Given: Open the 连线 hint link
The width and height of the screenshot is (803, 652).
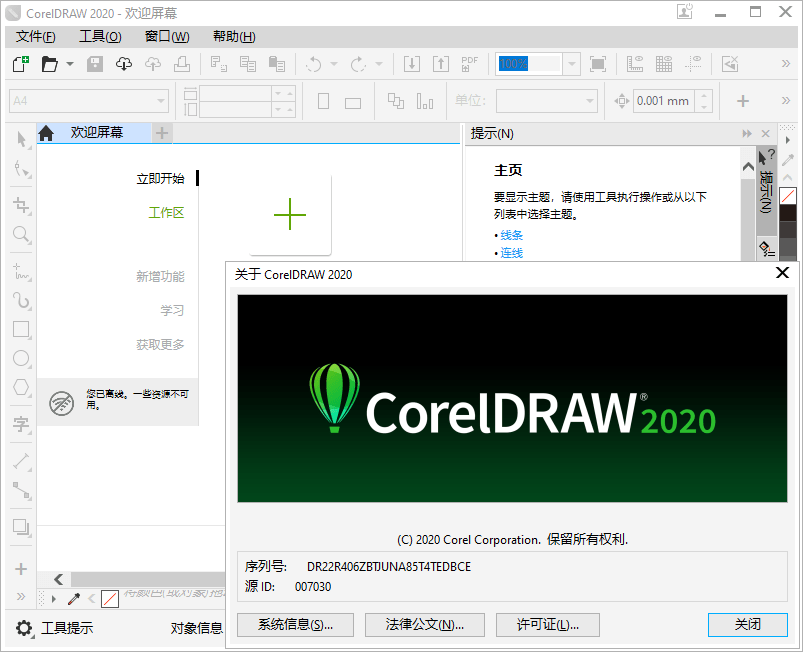Looking at the screenshot, I should pos(511,253).
